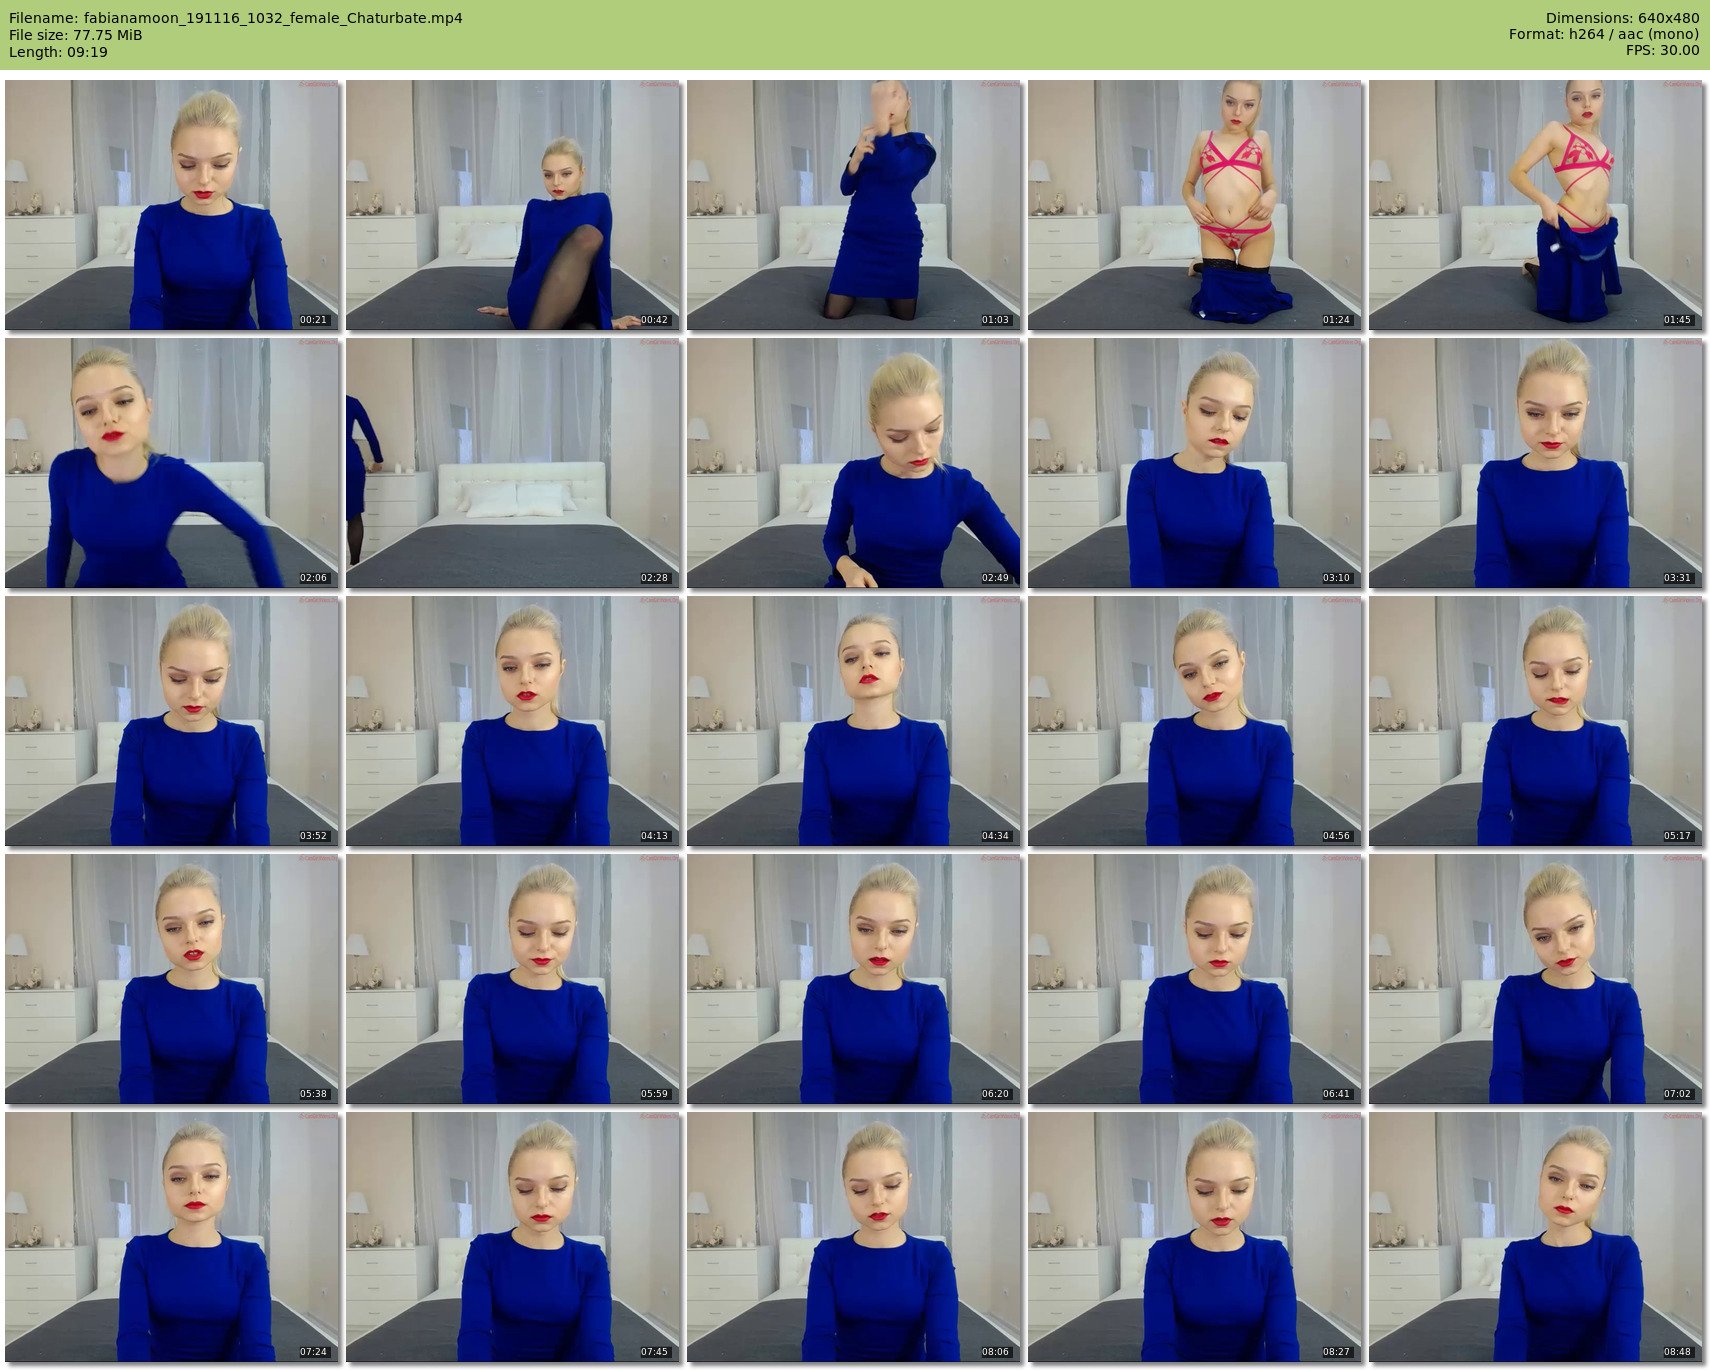Open the 06:41 thumbnail
The image size is (1710, 1370).
click(x=1194, y=979)
